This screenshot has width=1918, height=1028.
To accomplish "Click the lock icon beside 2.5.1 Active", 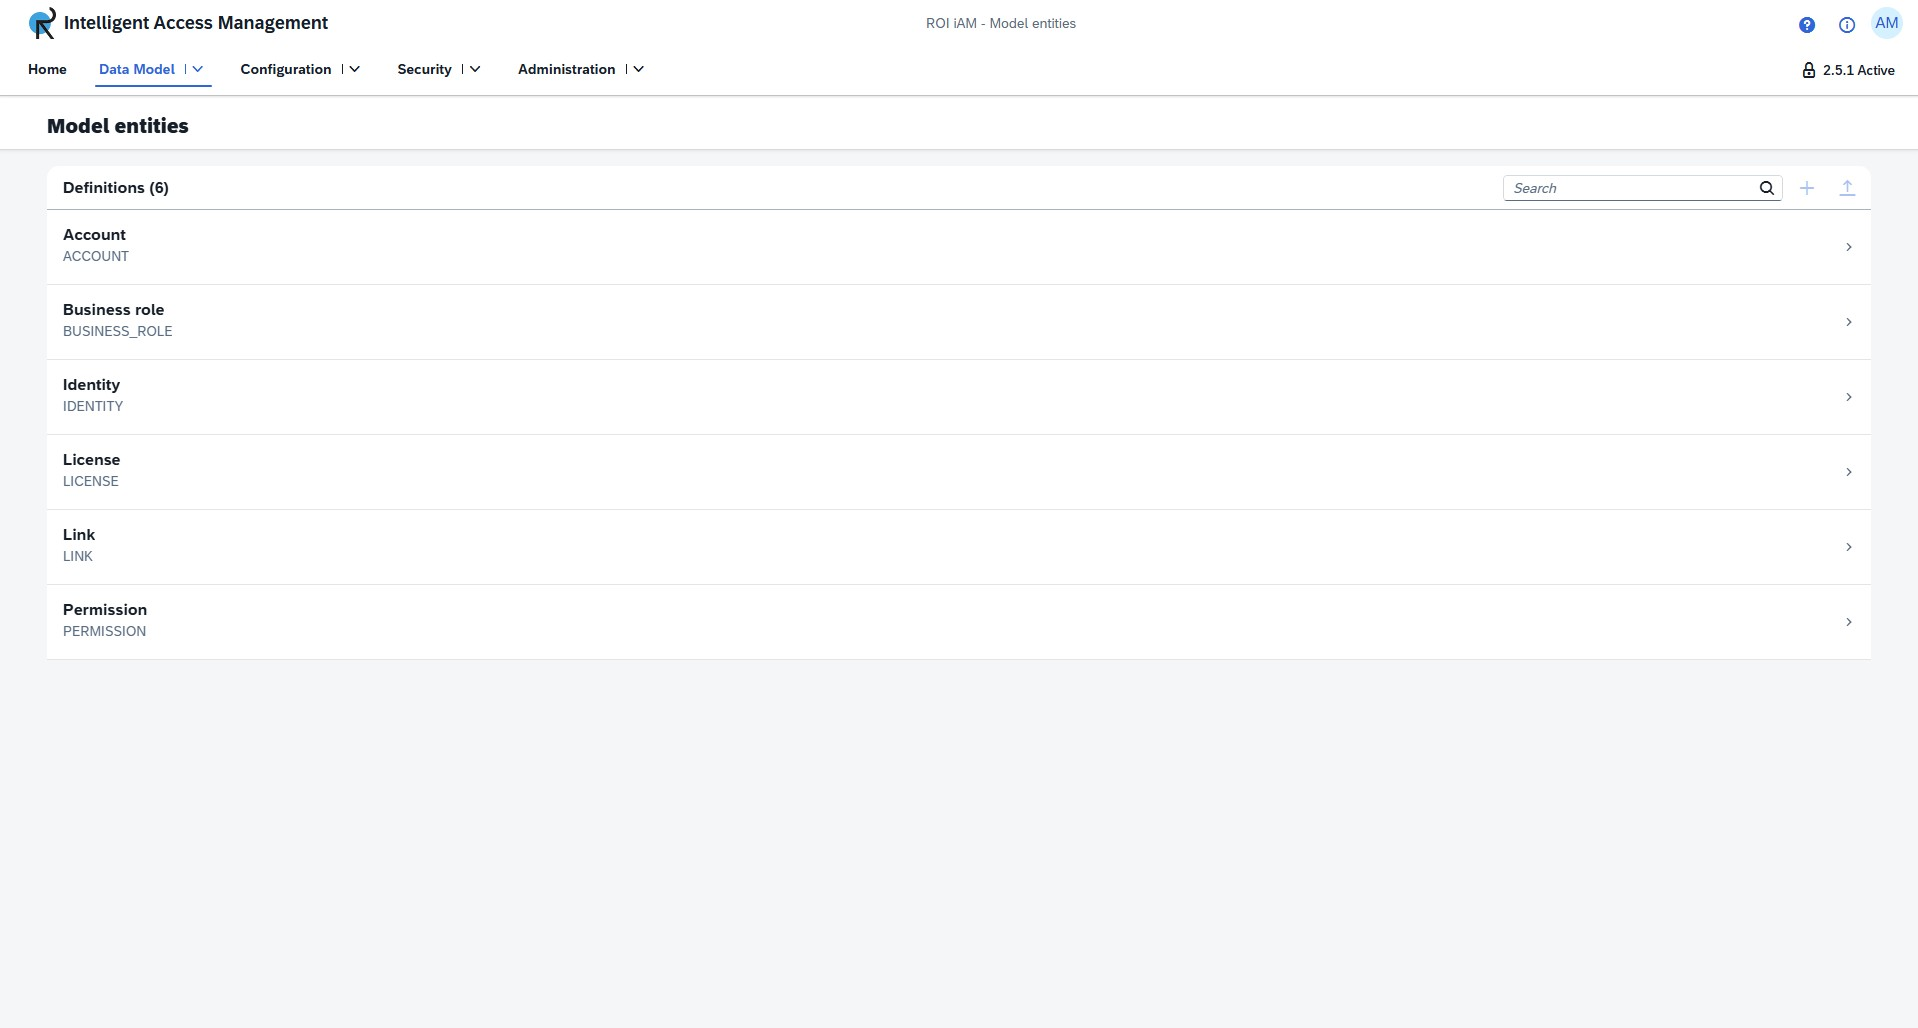I will [1808, 70].
